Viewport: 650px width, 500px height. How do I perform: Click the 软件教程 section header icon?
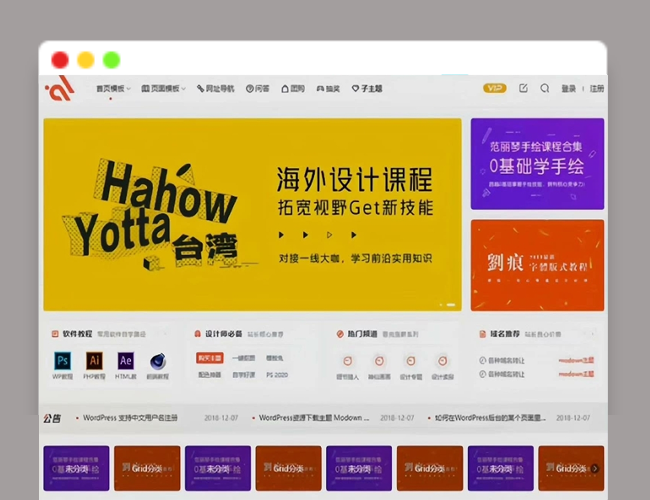click(x=55, y=334)
